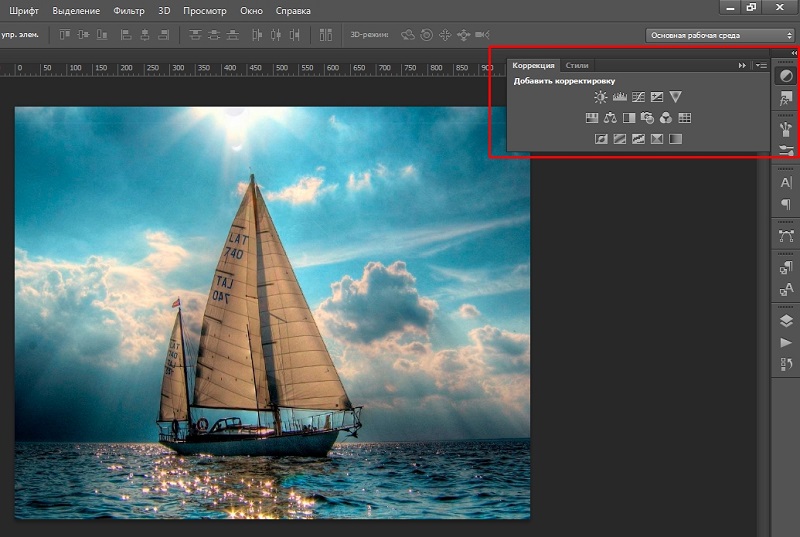The width and height of the screenshot is (800, 537).
Task: Add a Black & White adjustment layer
Action: point(629,118)
